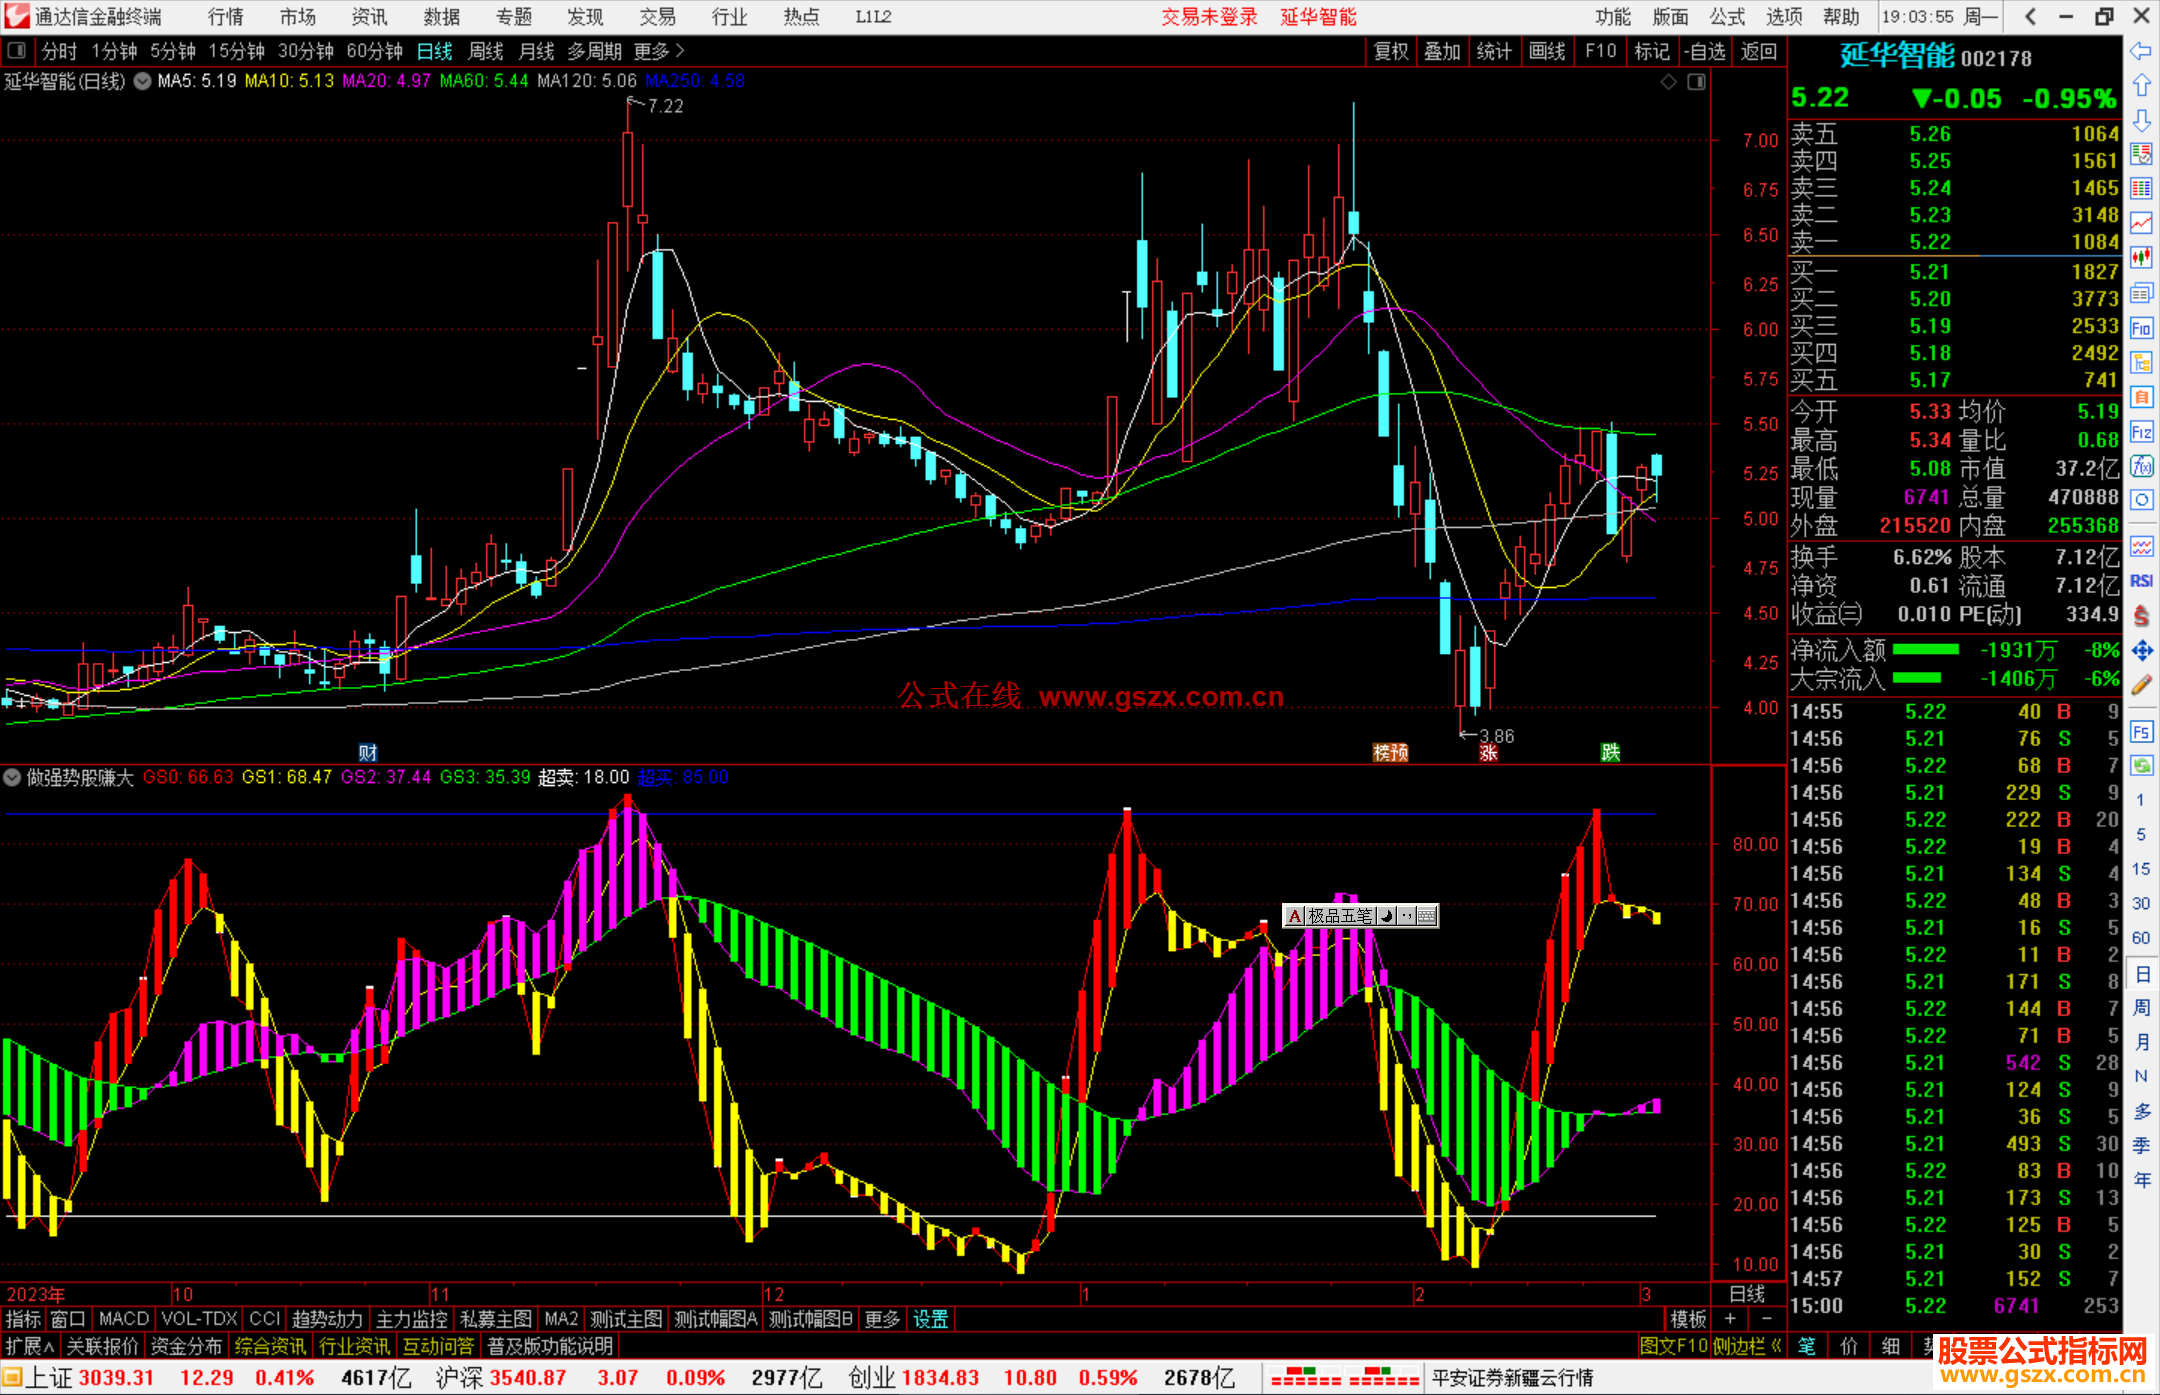Open the 行情 menu

(x=226, y=17)
